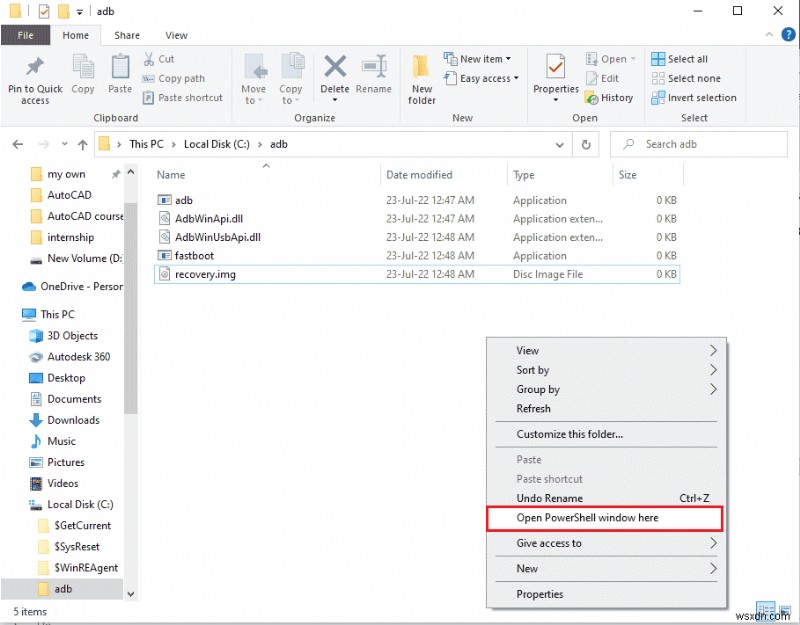Open View submenu in context menu
800x625 pixels.
click(606, 351)
